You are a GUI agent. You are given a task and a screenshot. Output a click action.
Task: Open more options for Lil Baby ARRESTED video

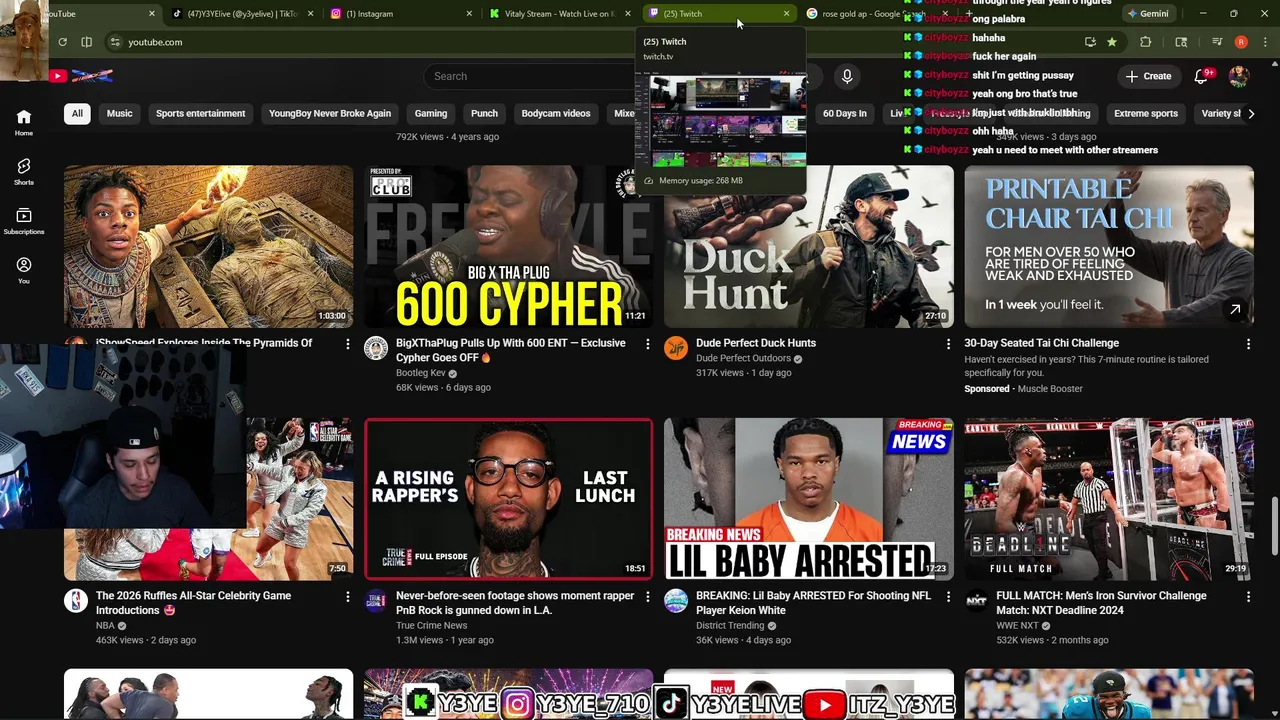948,596
